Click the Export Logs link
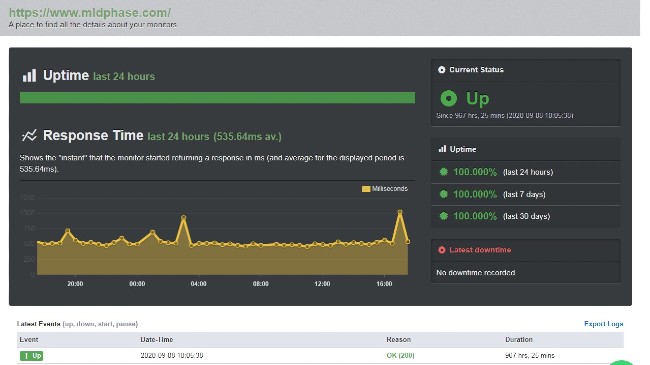 [x=604, y=324]
